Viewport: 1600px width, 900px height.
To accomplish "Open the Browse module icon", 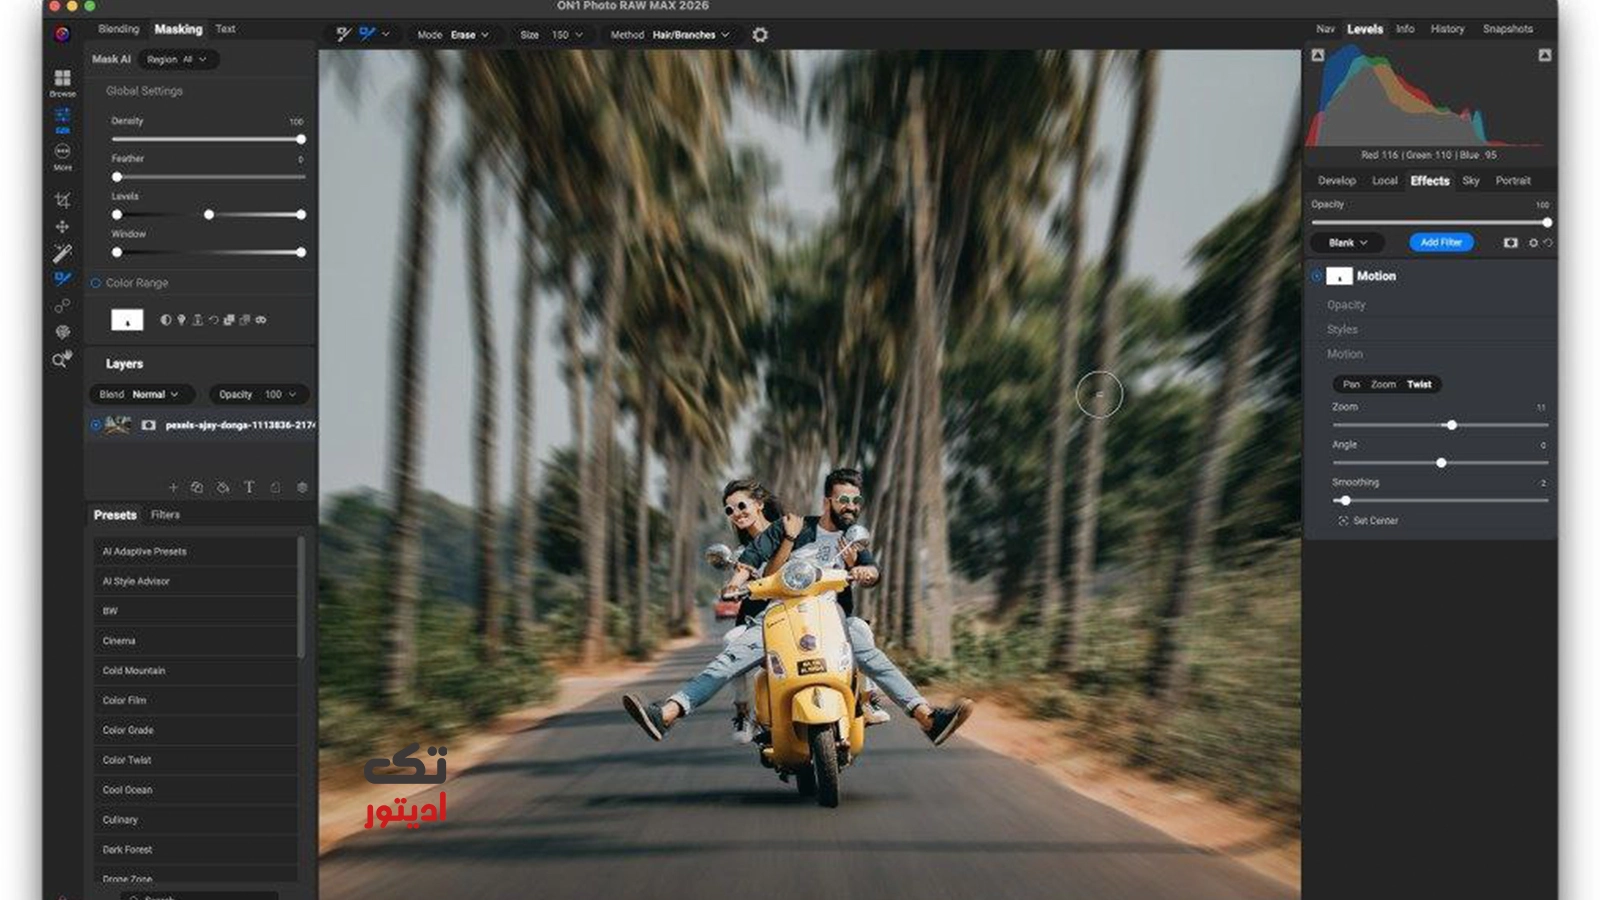I will pos(62,80).
